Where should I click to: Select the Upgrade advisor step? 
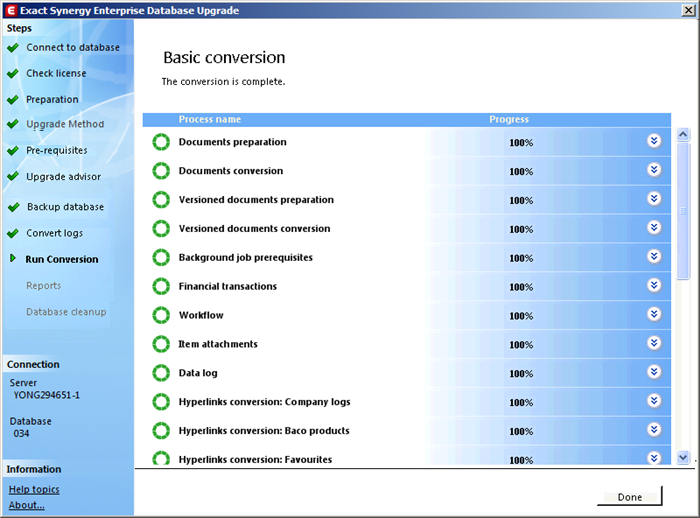click(63, 177)
